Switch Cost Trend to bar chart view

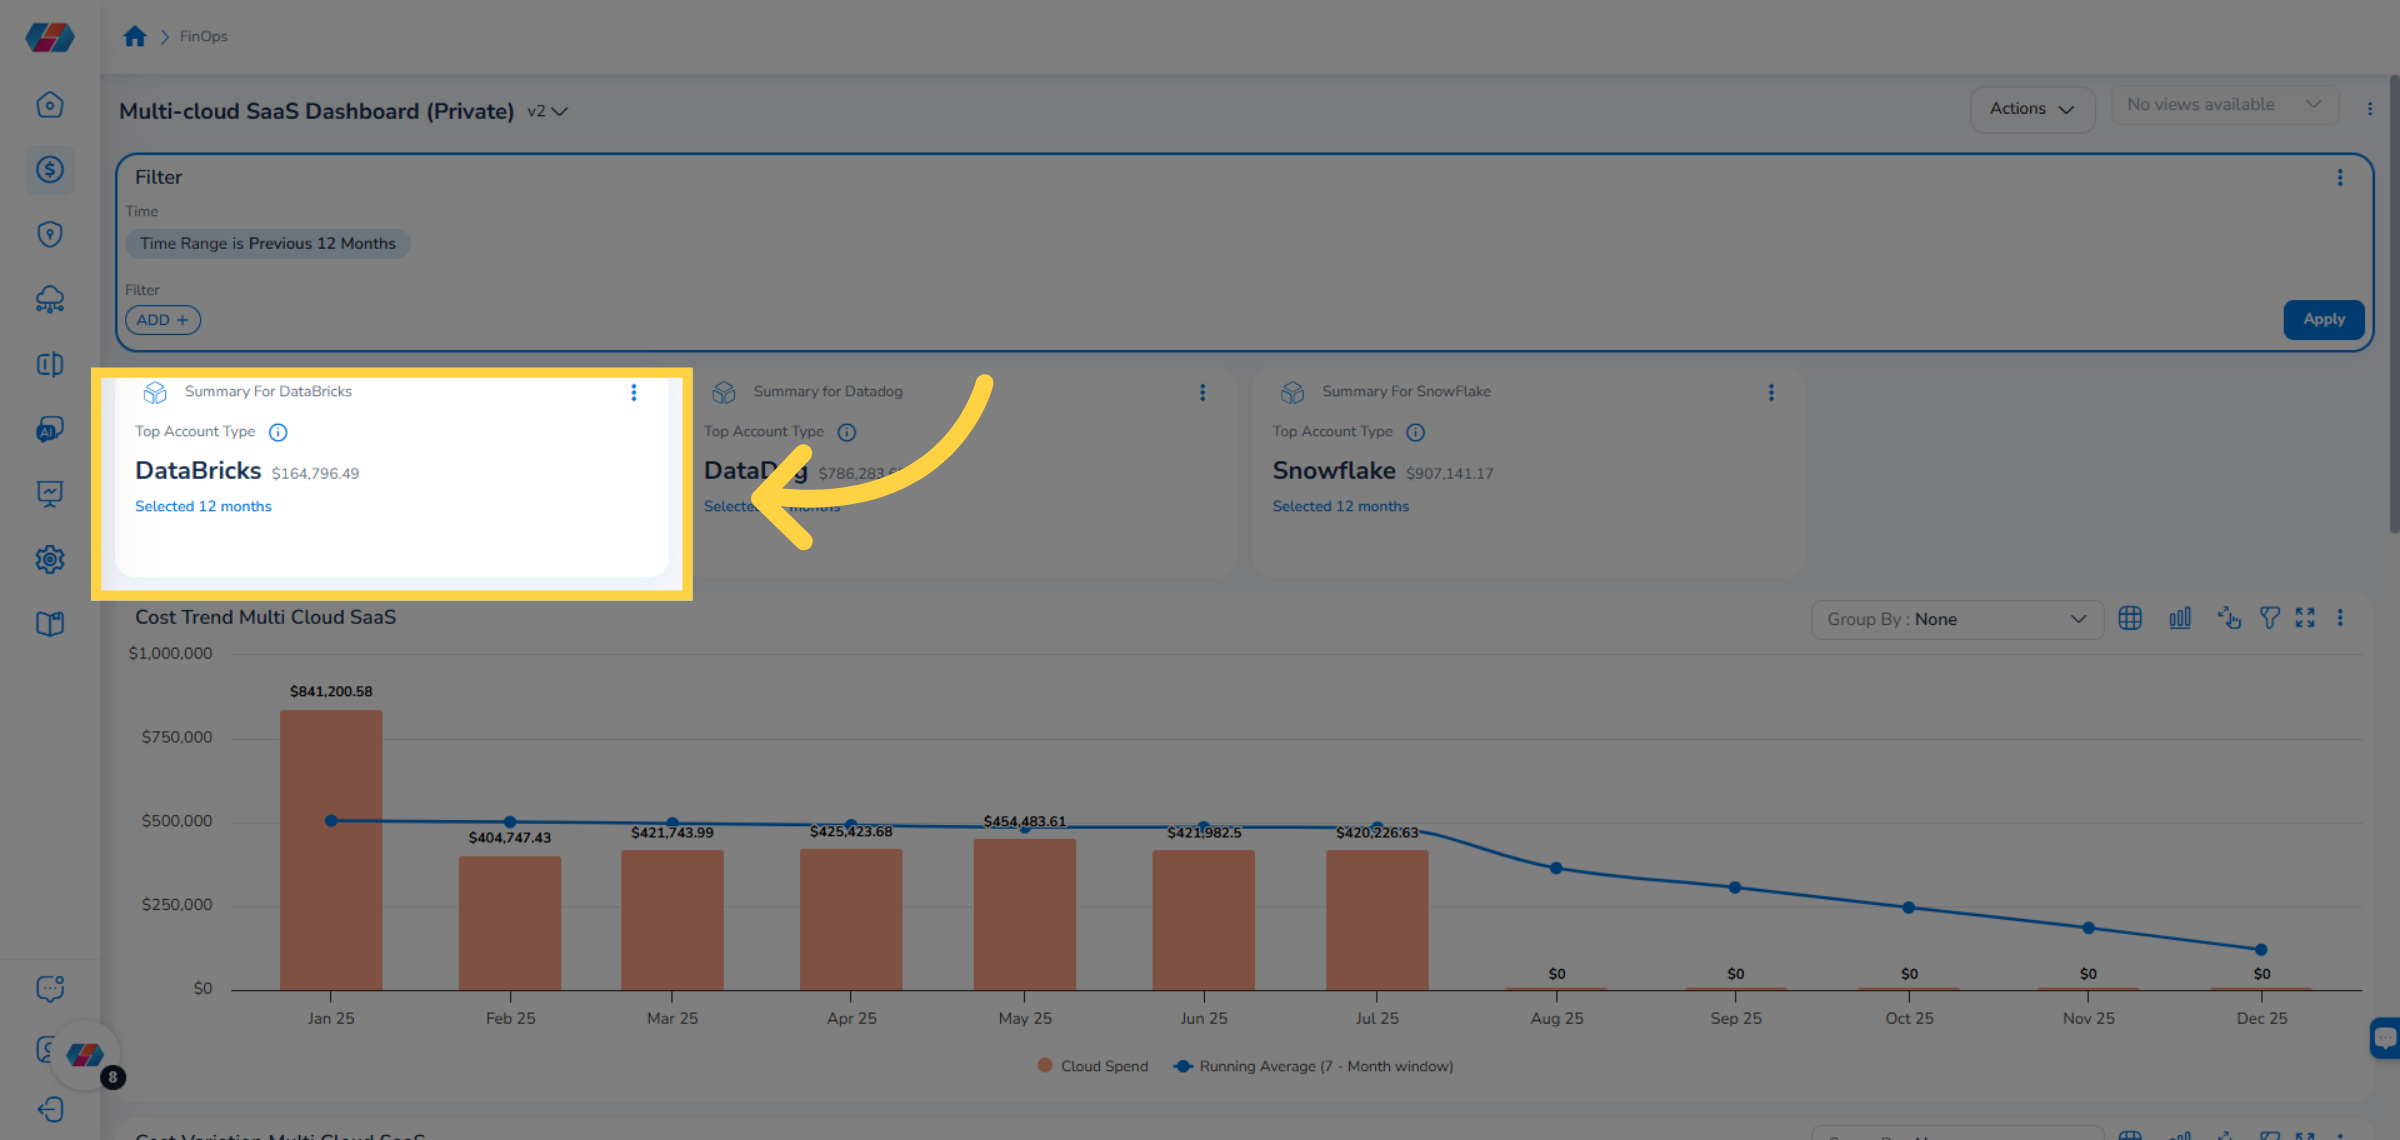click(2180, 618)
